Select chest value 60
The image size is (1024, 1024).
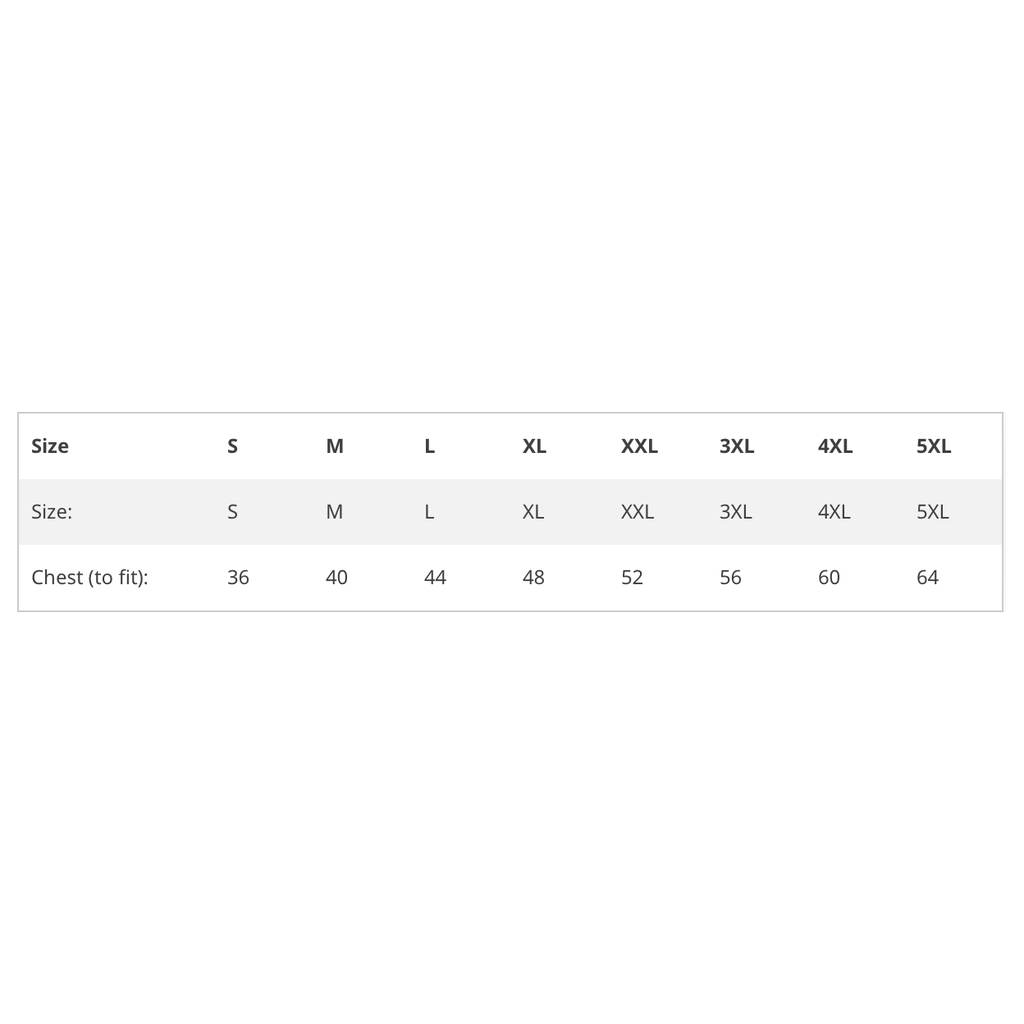pyautogui.click(x=829, y=577)
